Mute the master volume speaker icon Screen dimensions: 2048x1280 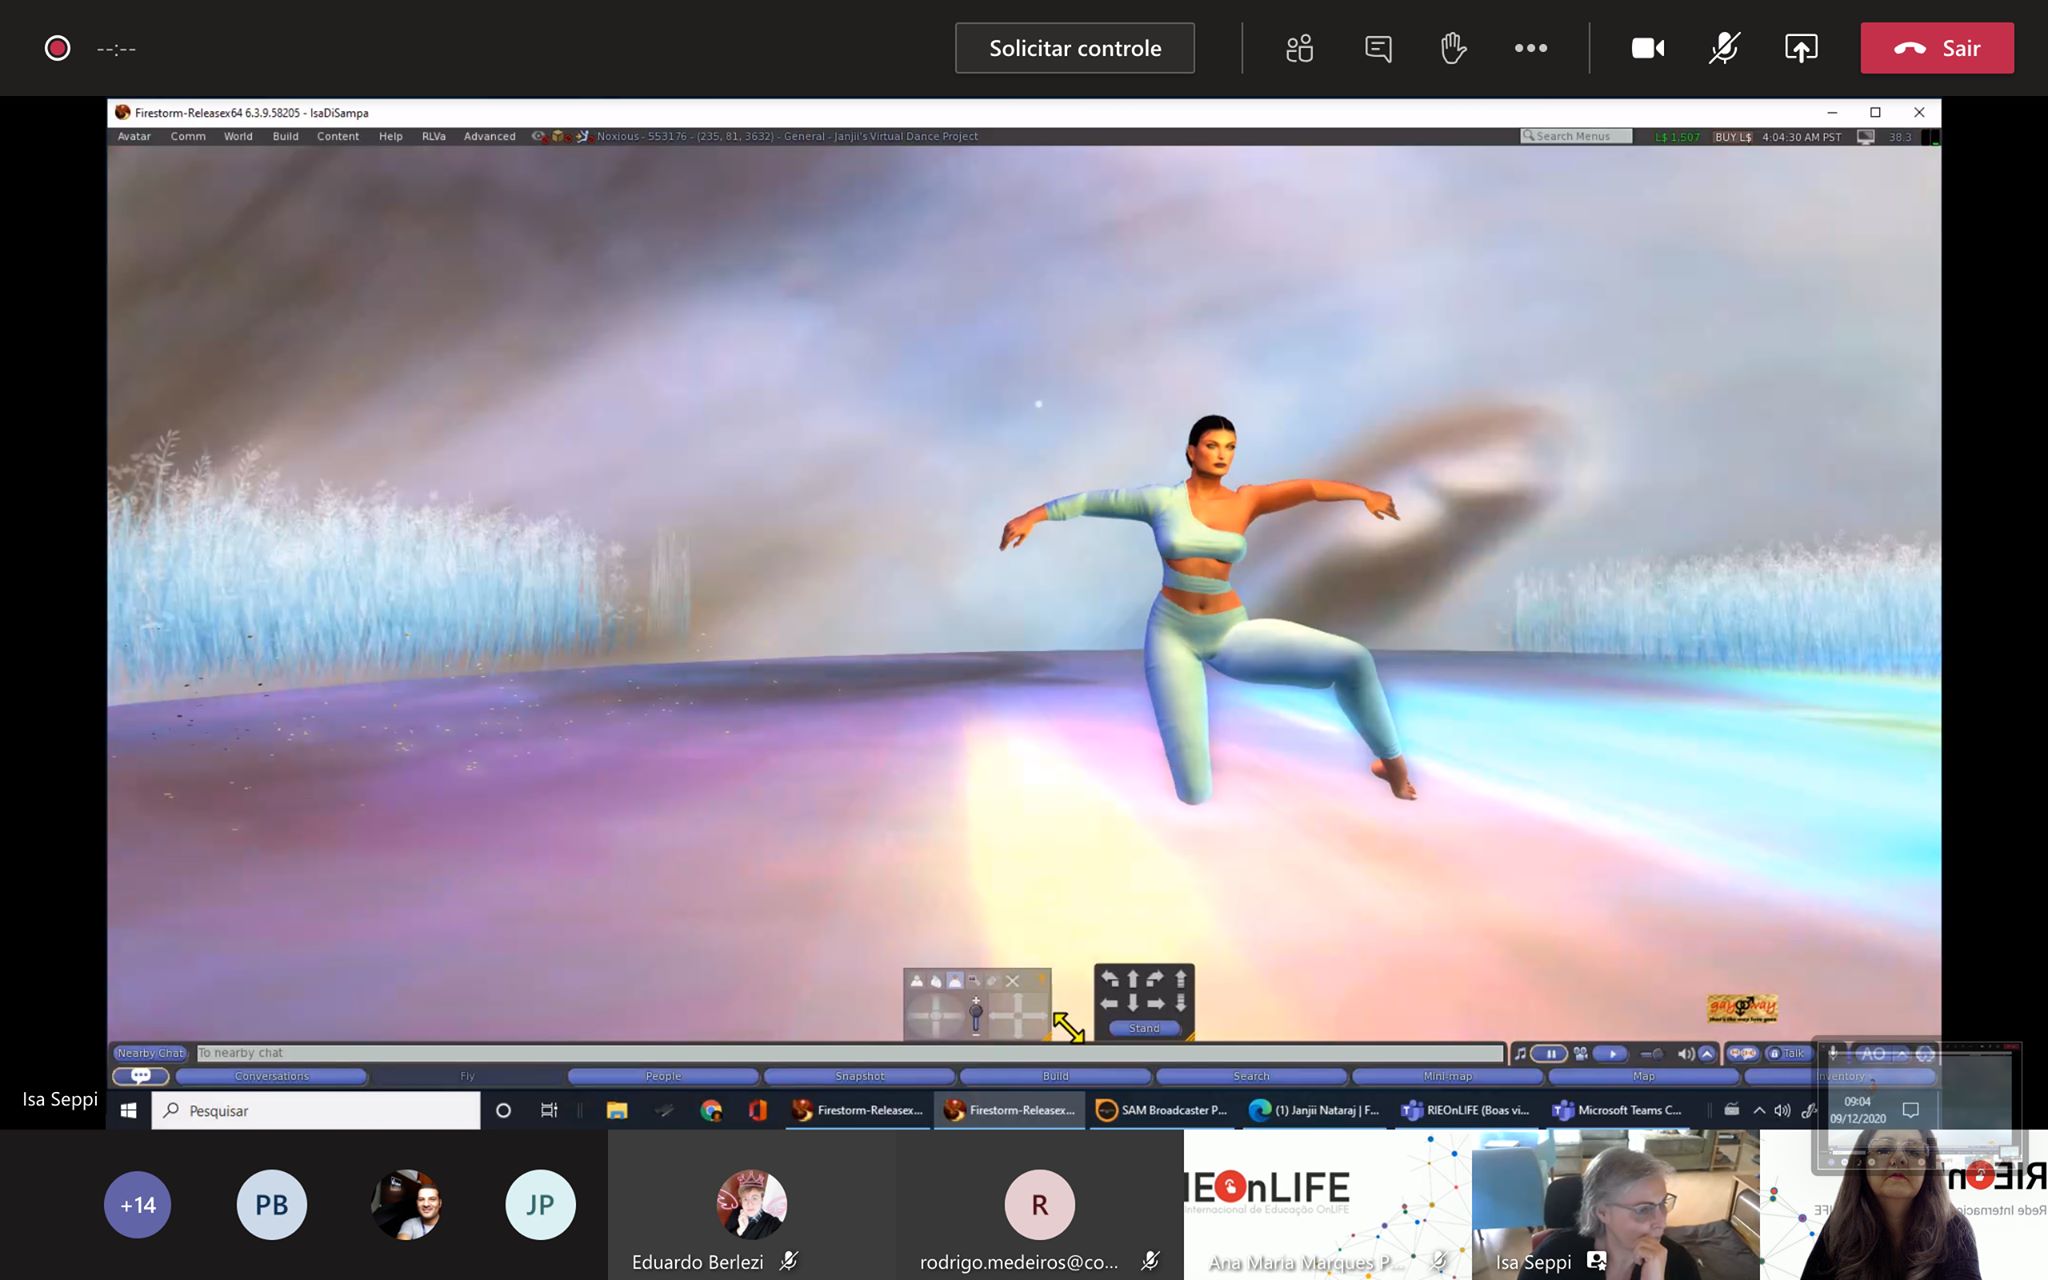(x=1686, y=1053)
